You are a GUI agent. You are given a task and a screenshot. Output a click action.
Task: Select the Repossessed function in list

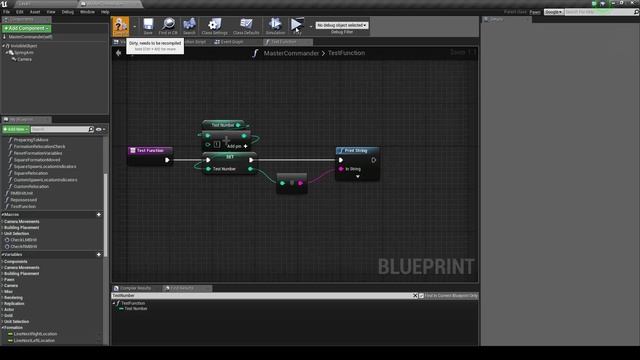point(23,200)
